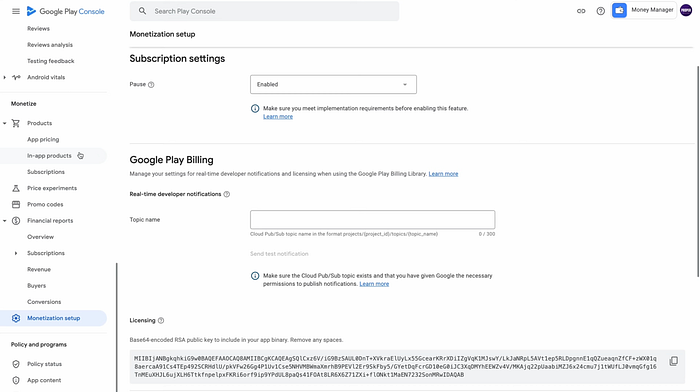
Task: Expand the Subscriptions financial report arrow
Action: pyautogui.click(x=16, y=253)
